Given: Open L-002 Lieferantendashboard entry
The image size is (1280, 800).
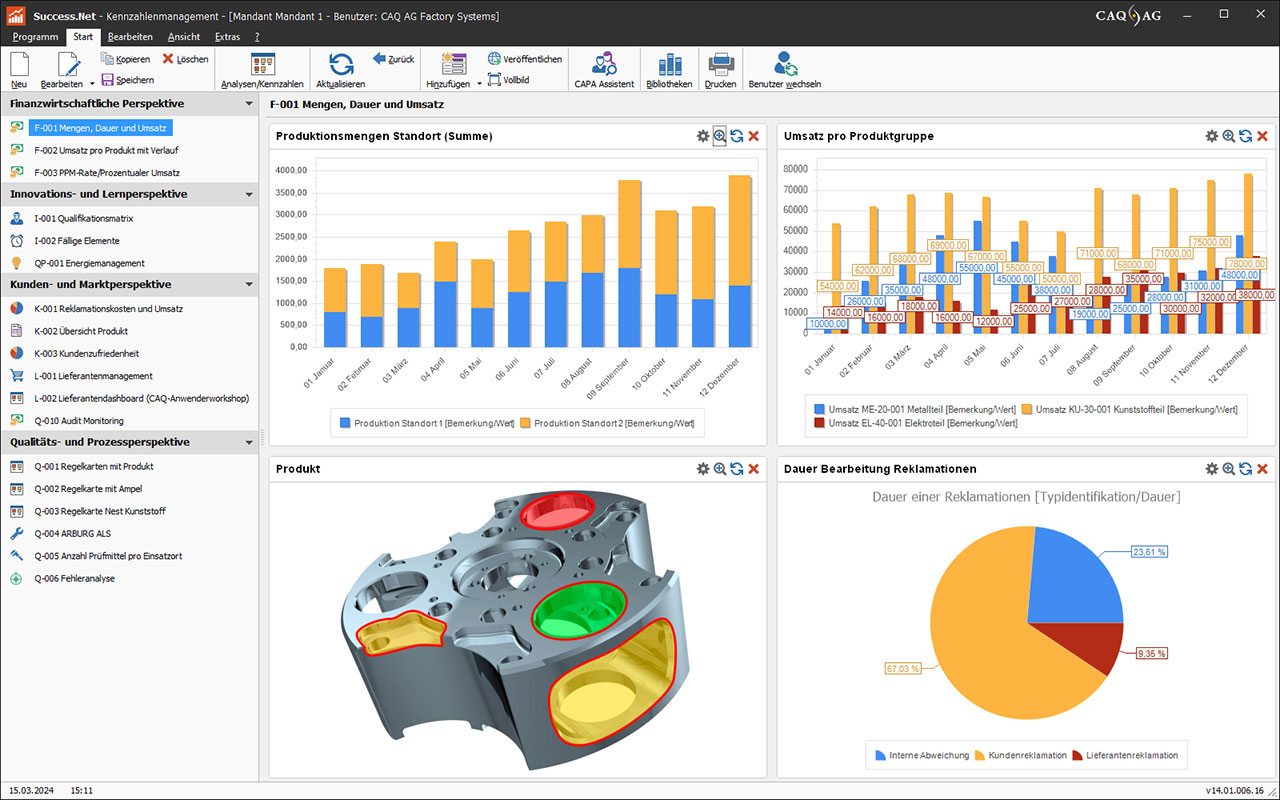Looking at the screenshot, I should coord(141,398).
